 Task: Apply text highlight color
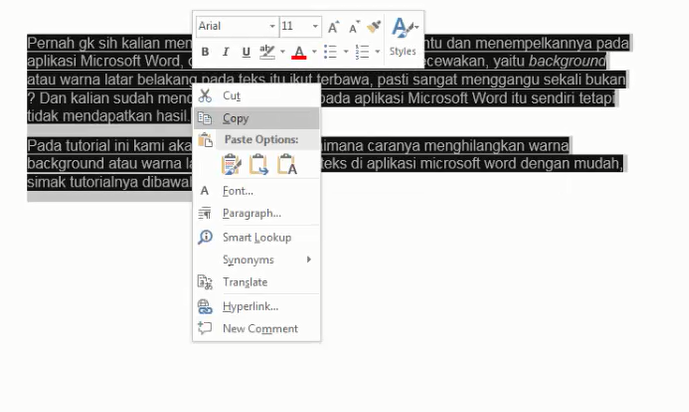(267, 52)
